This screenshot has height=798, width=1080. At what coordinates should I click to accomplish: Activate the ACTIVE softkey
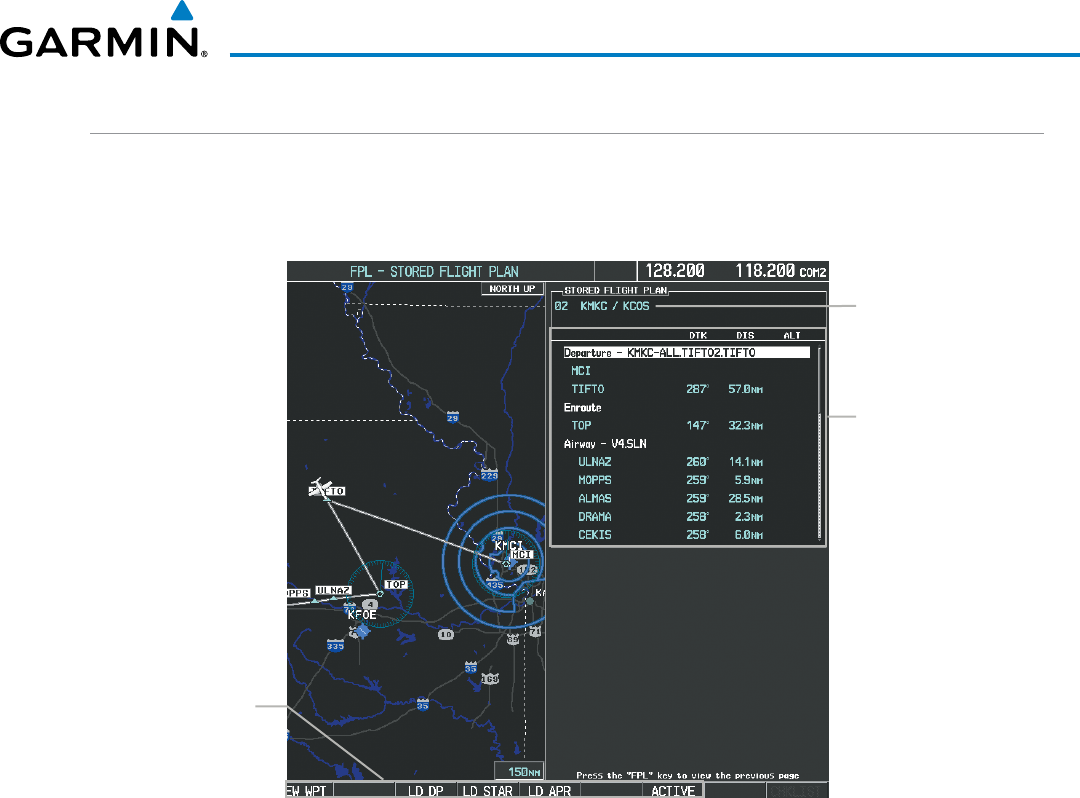[x=673, y=791]
